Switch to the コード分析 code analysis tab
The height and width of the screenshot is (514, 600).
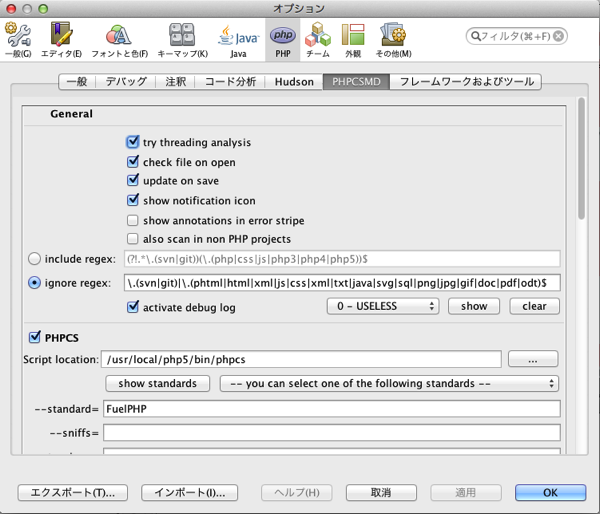230,82
